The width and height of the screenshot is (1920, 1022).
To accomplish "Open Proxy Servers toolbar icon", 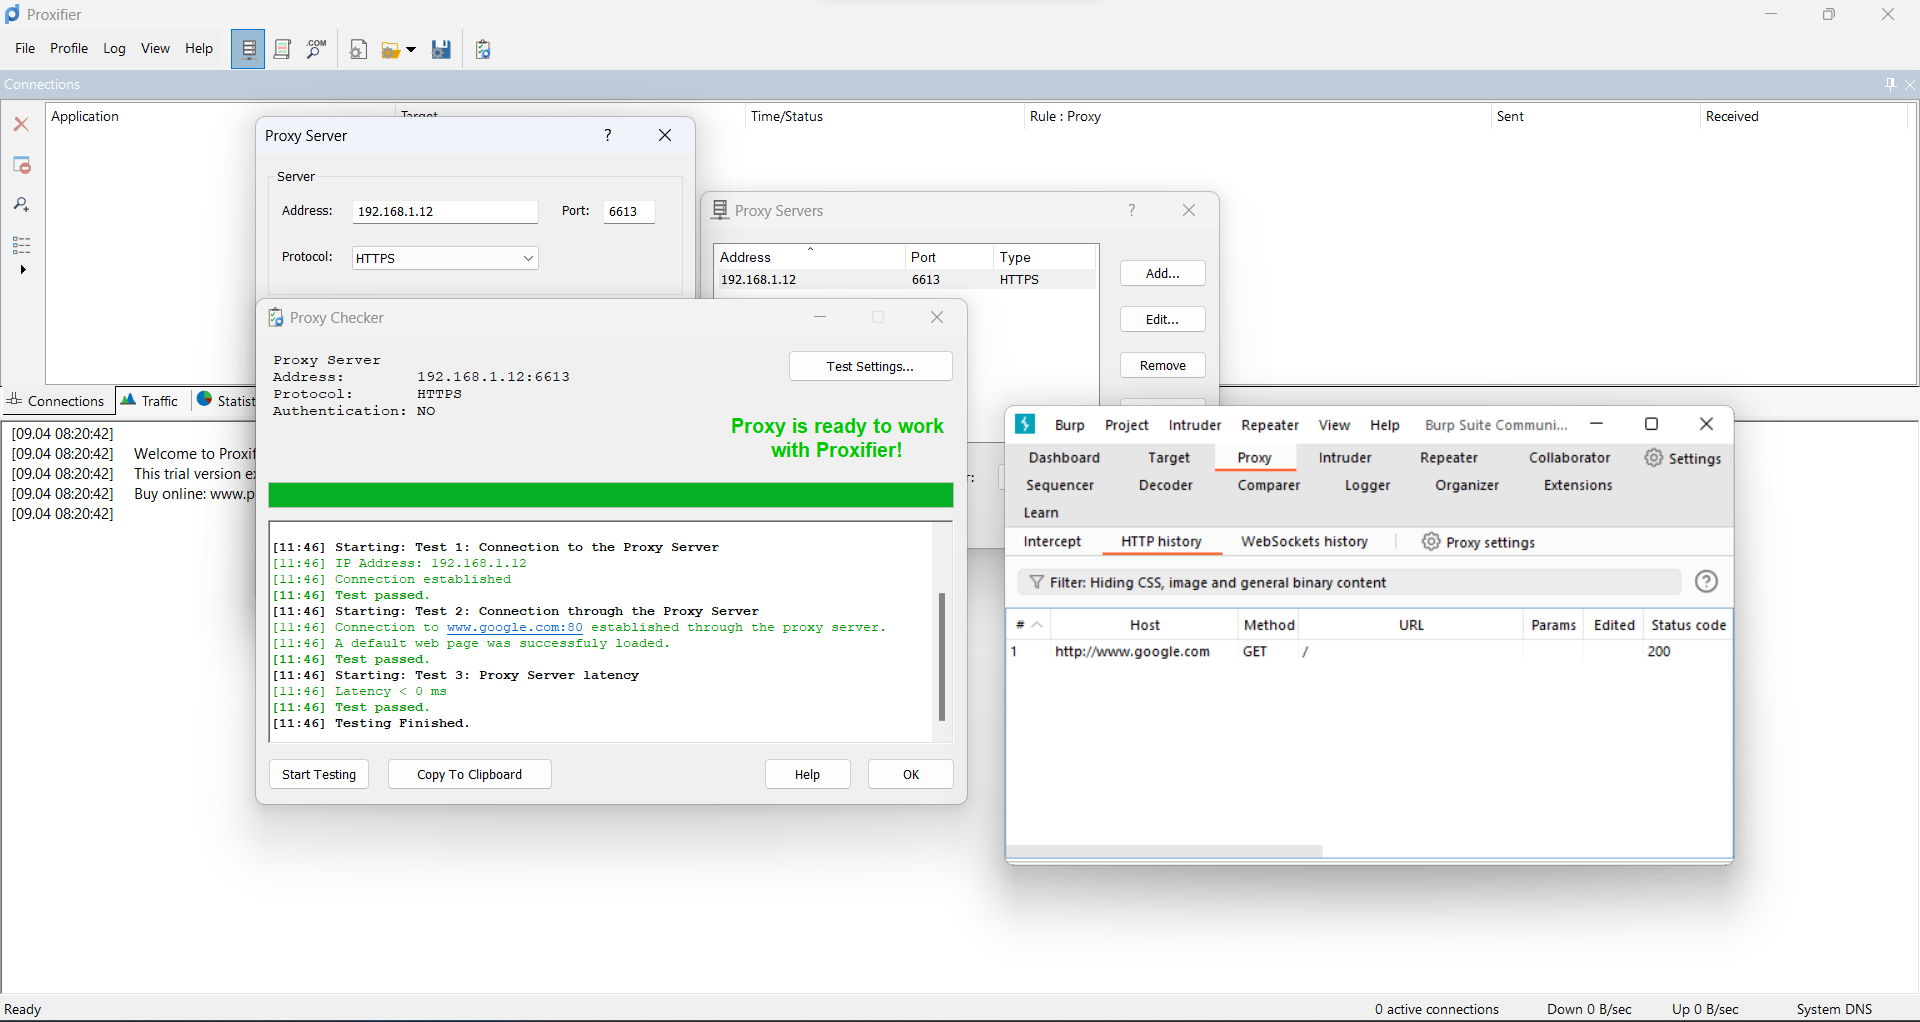I will [x=248, y=49].
